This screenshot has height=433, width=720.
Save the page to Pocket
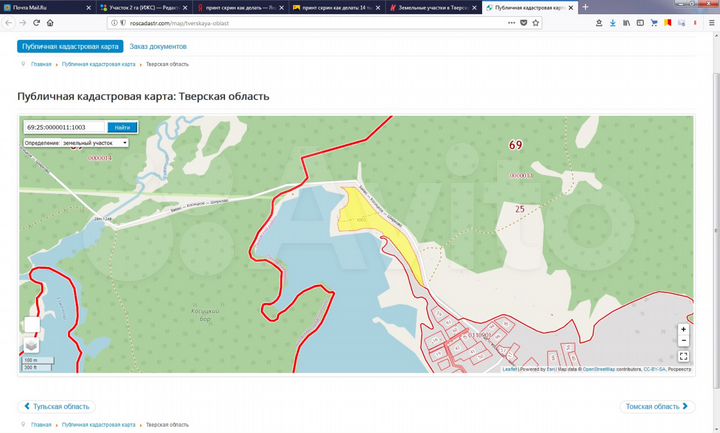523,22
